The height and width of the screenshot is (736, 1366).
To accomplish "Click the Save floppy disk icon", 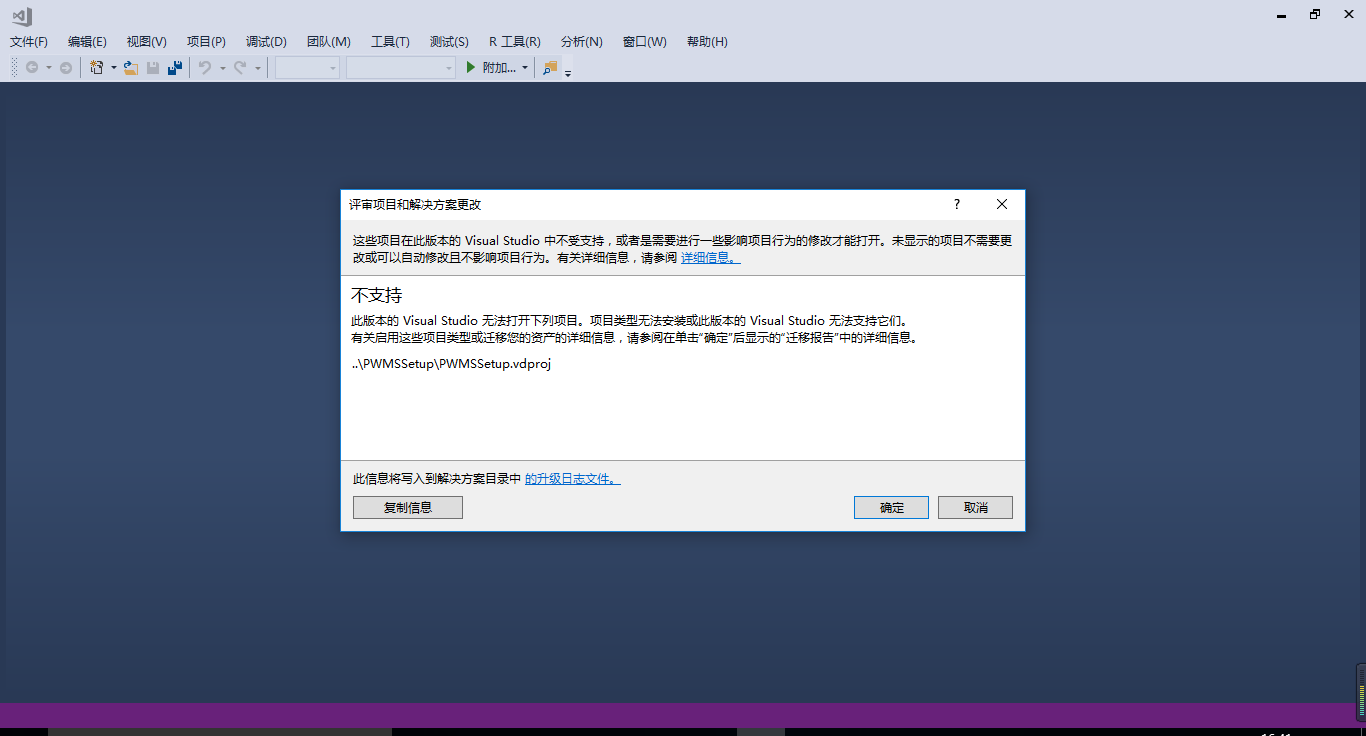I will point(153,68).
